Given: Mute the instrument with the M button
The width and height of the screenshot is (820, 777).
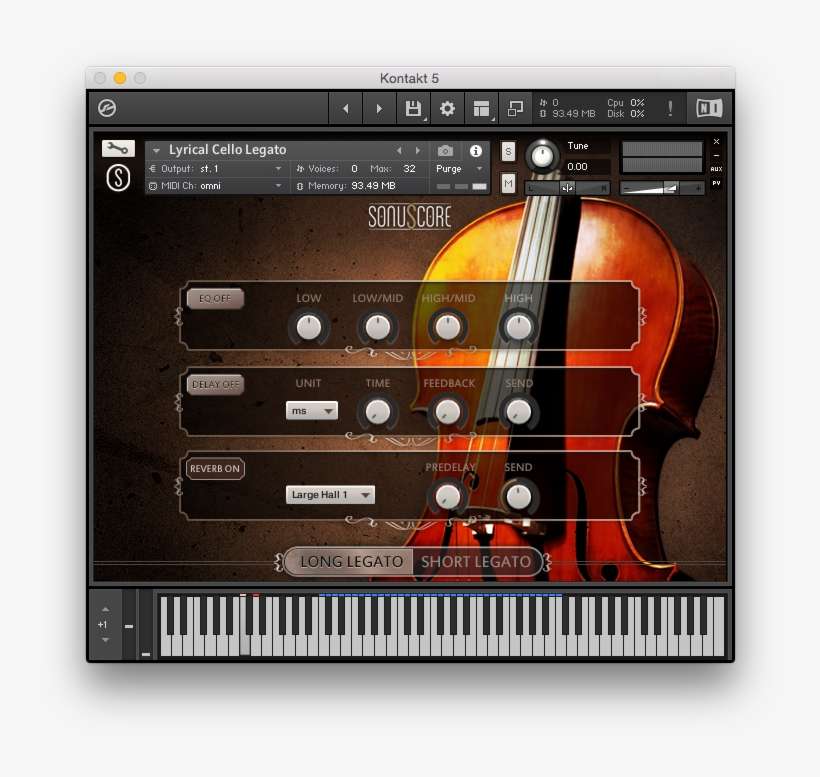Looking at the screenshot, I should coord(506,184).
